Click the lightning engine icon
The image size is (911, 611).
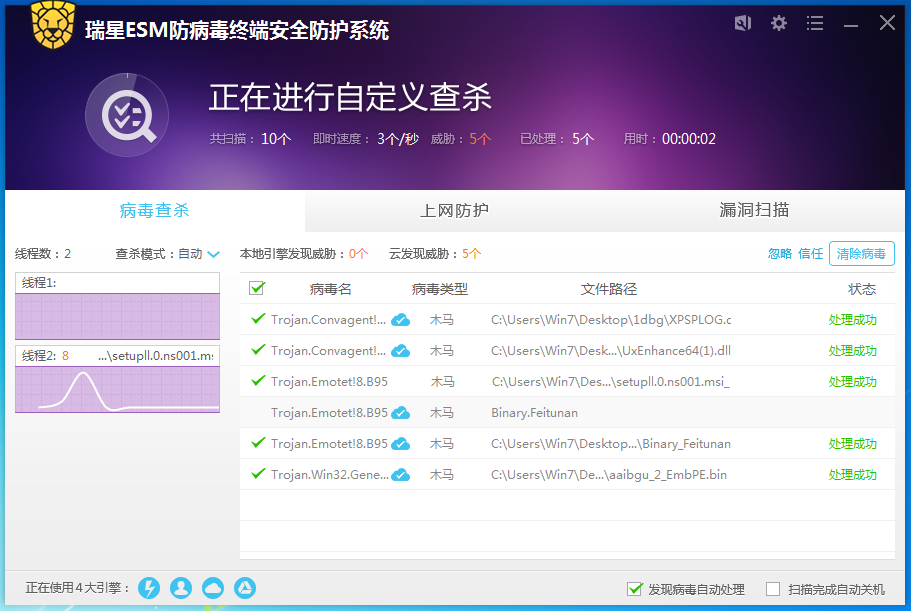[149, 588]
